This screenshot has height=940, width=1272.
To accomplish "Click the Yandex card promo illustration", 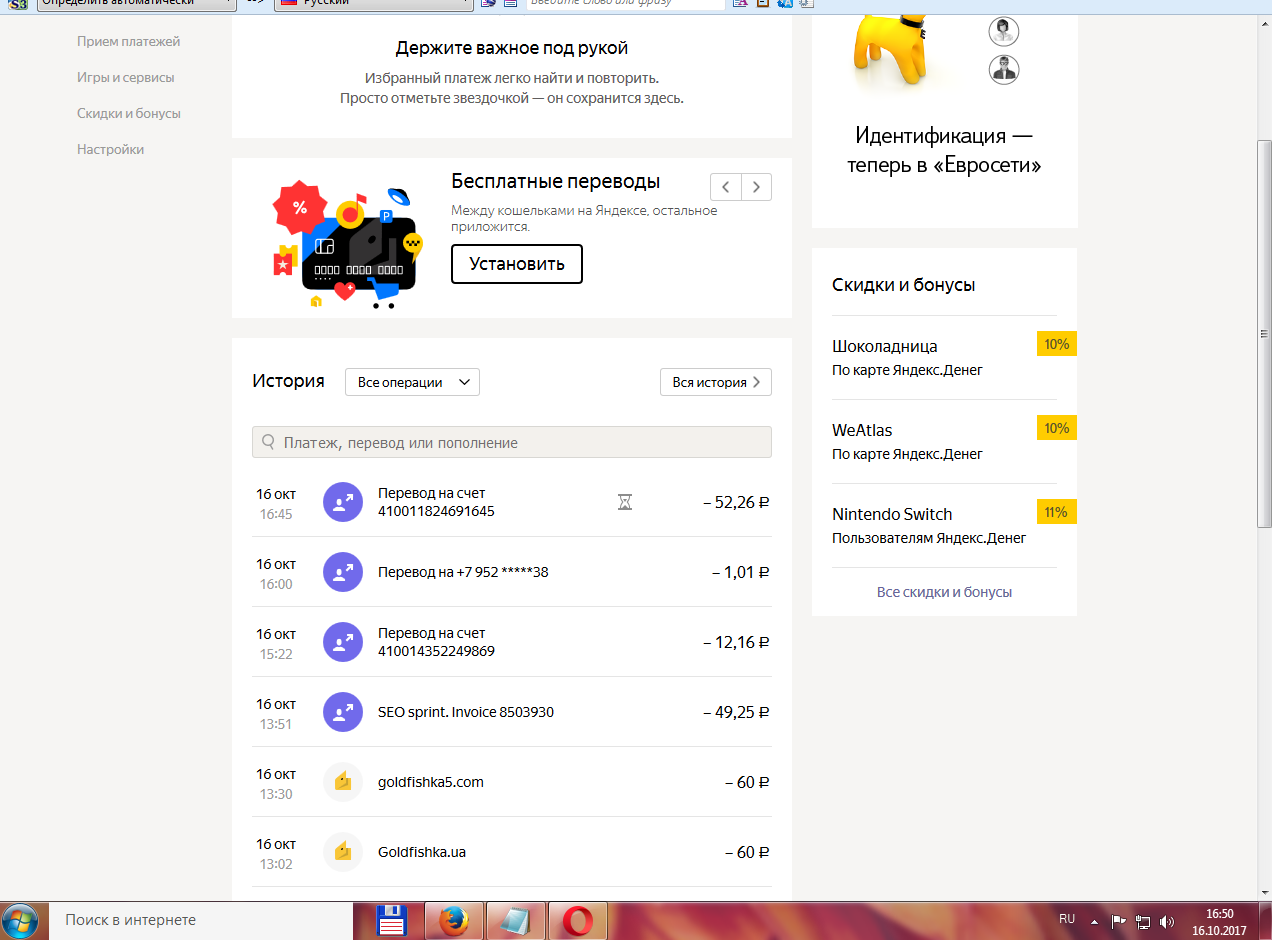I will pyautogui.click(x=347, y=244).
